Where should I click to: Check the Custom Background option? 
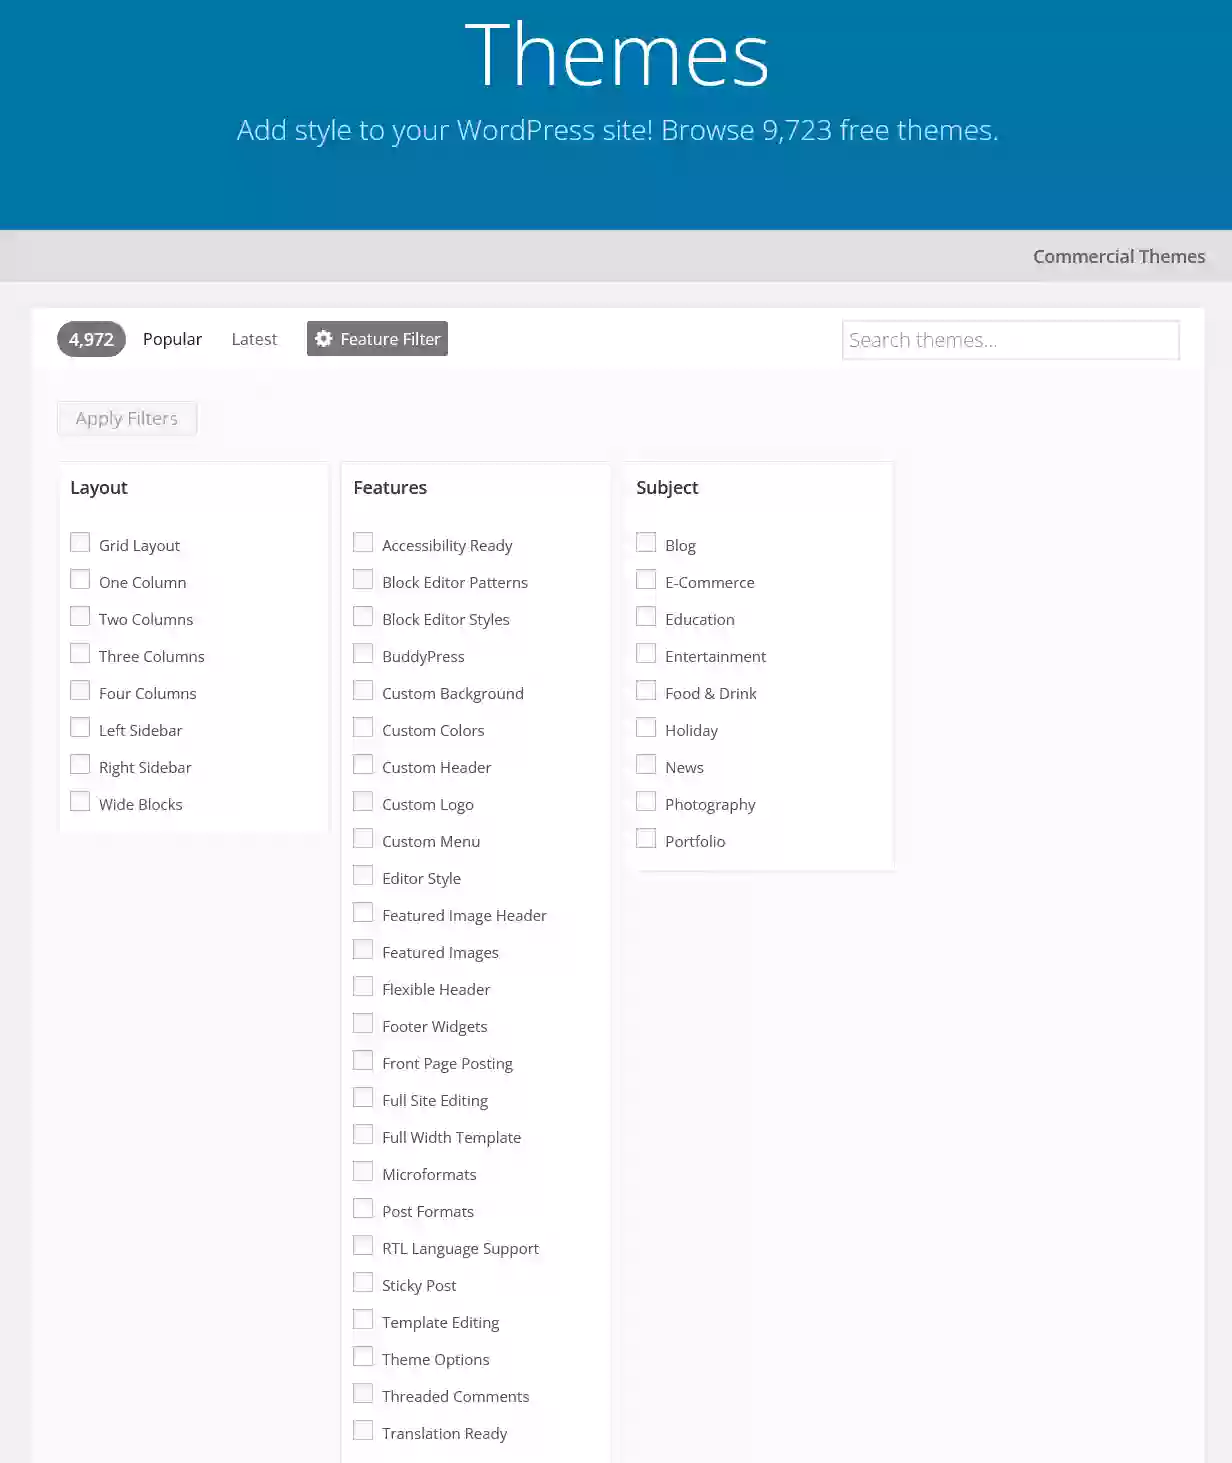363,690
